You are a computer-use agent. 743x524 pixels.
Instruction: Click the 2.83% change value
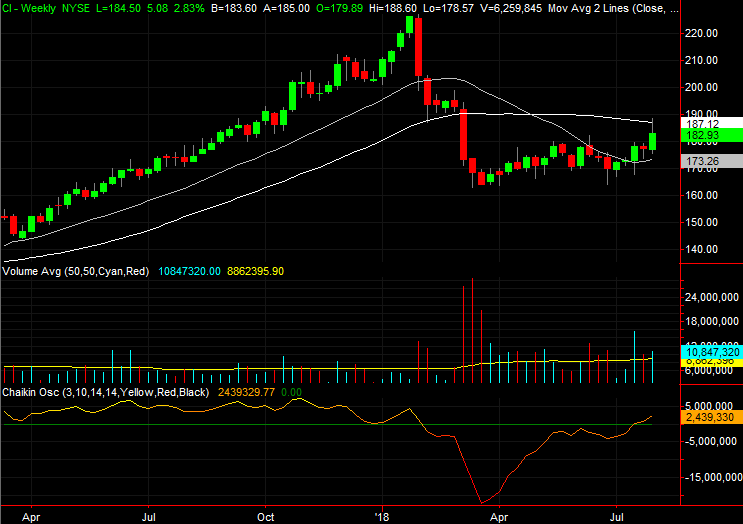point(189,8)
